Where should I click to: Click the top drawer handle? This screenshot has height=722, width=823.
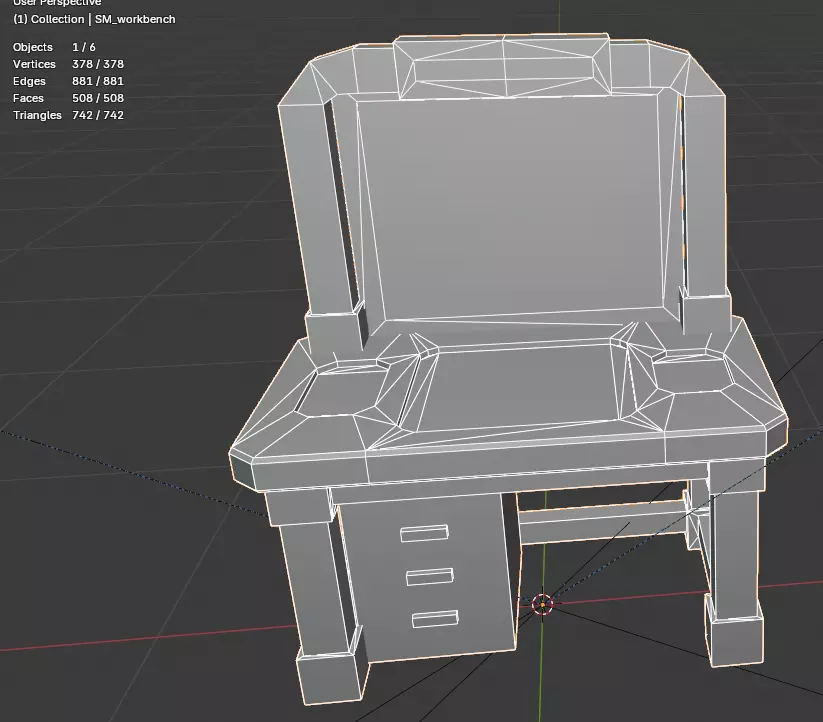424,533
